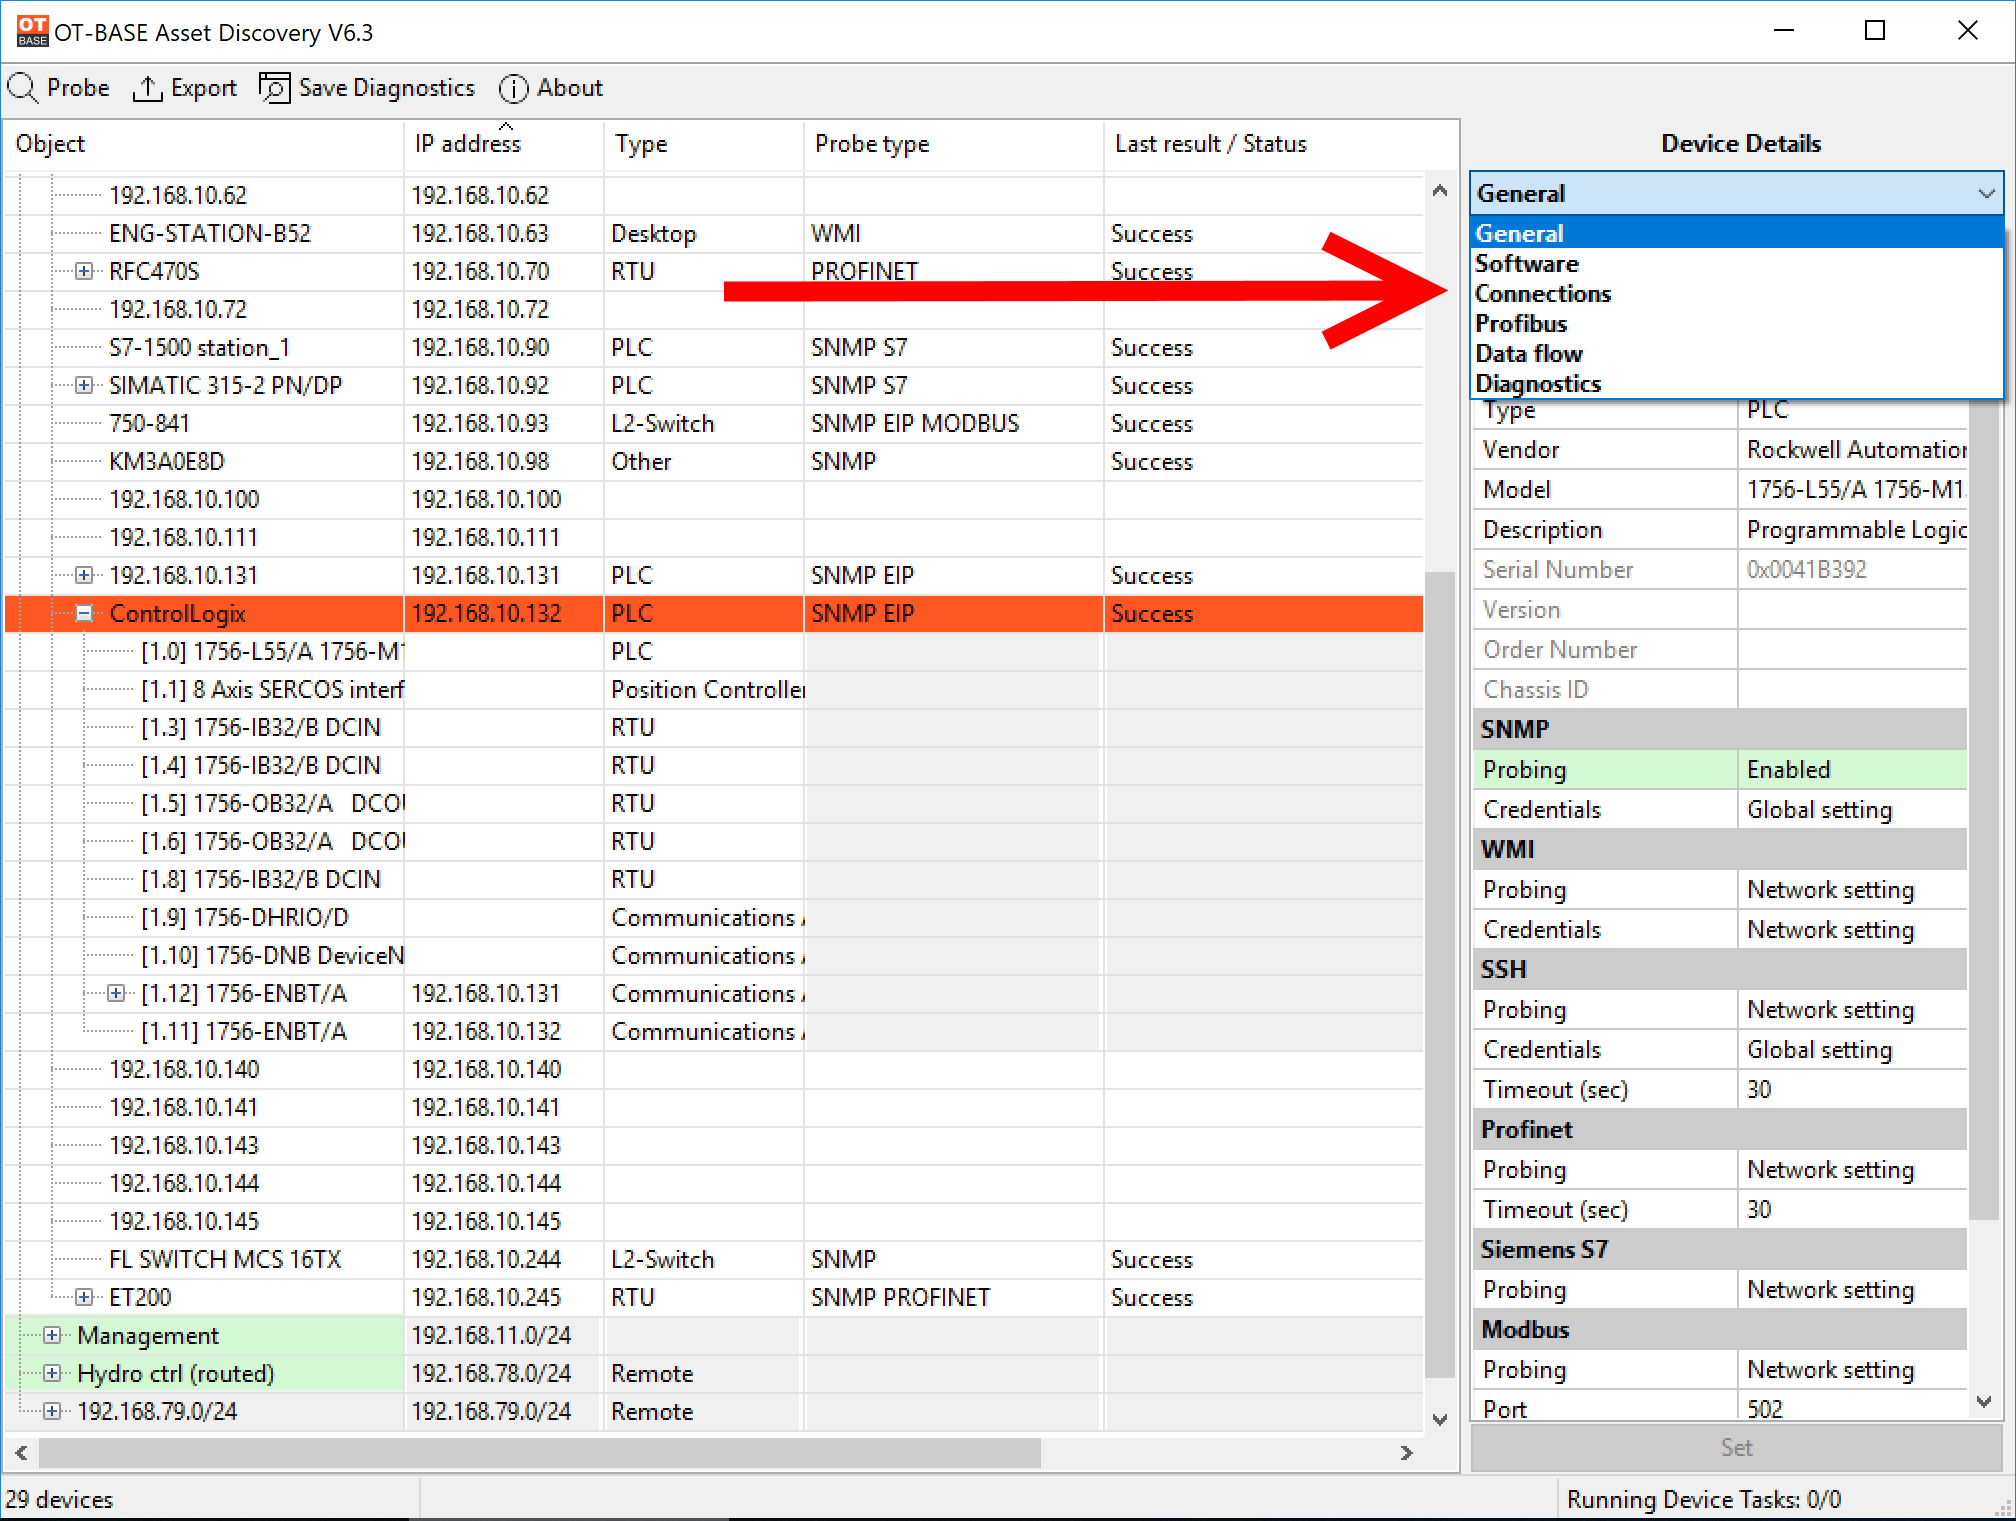Collapse the ControlLogix tree node

(84, 613)
